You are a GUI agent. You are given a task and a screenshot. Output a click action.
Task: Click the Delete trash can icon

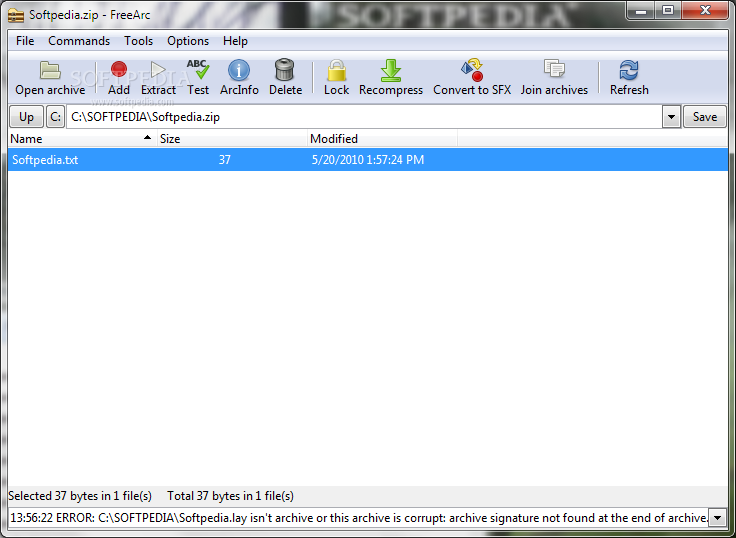coord(284,69)
